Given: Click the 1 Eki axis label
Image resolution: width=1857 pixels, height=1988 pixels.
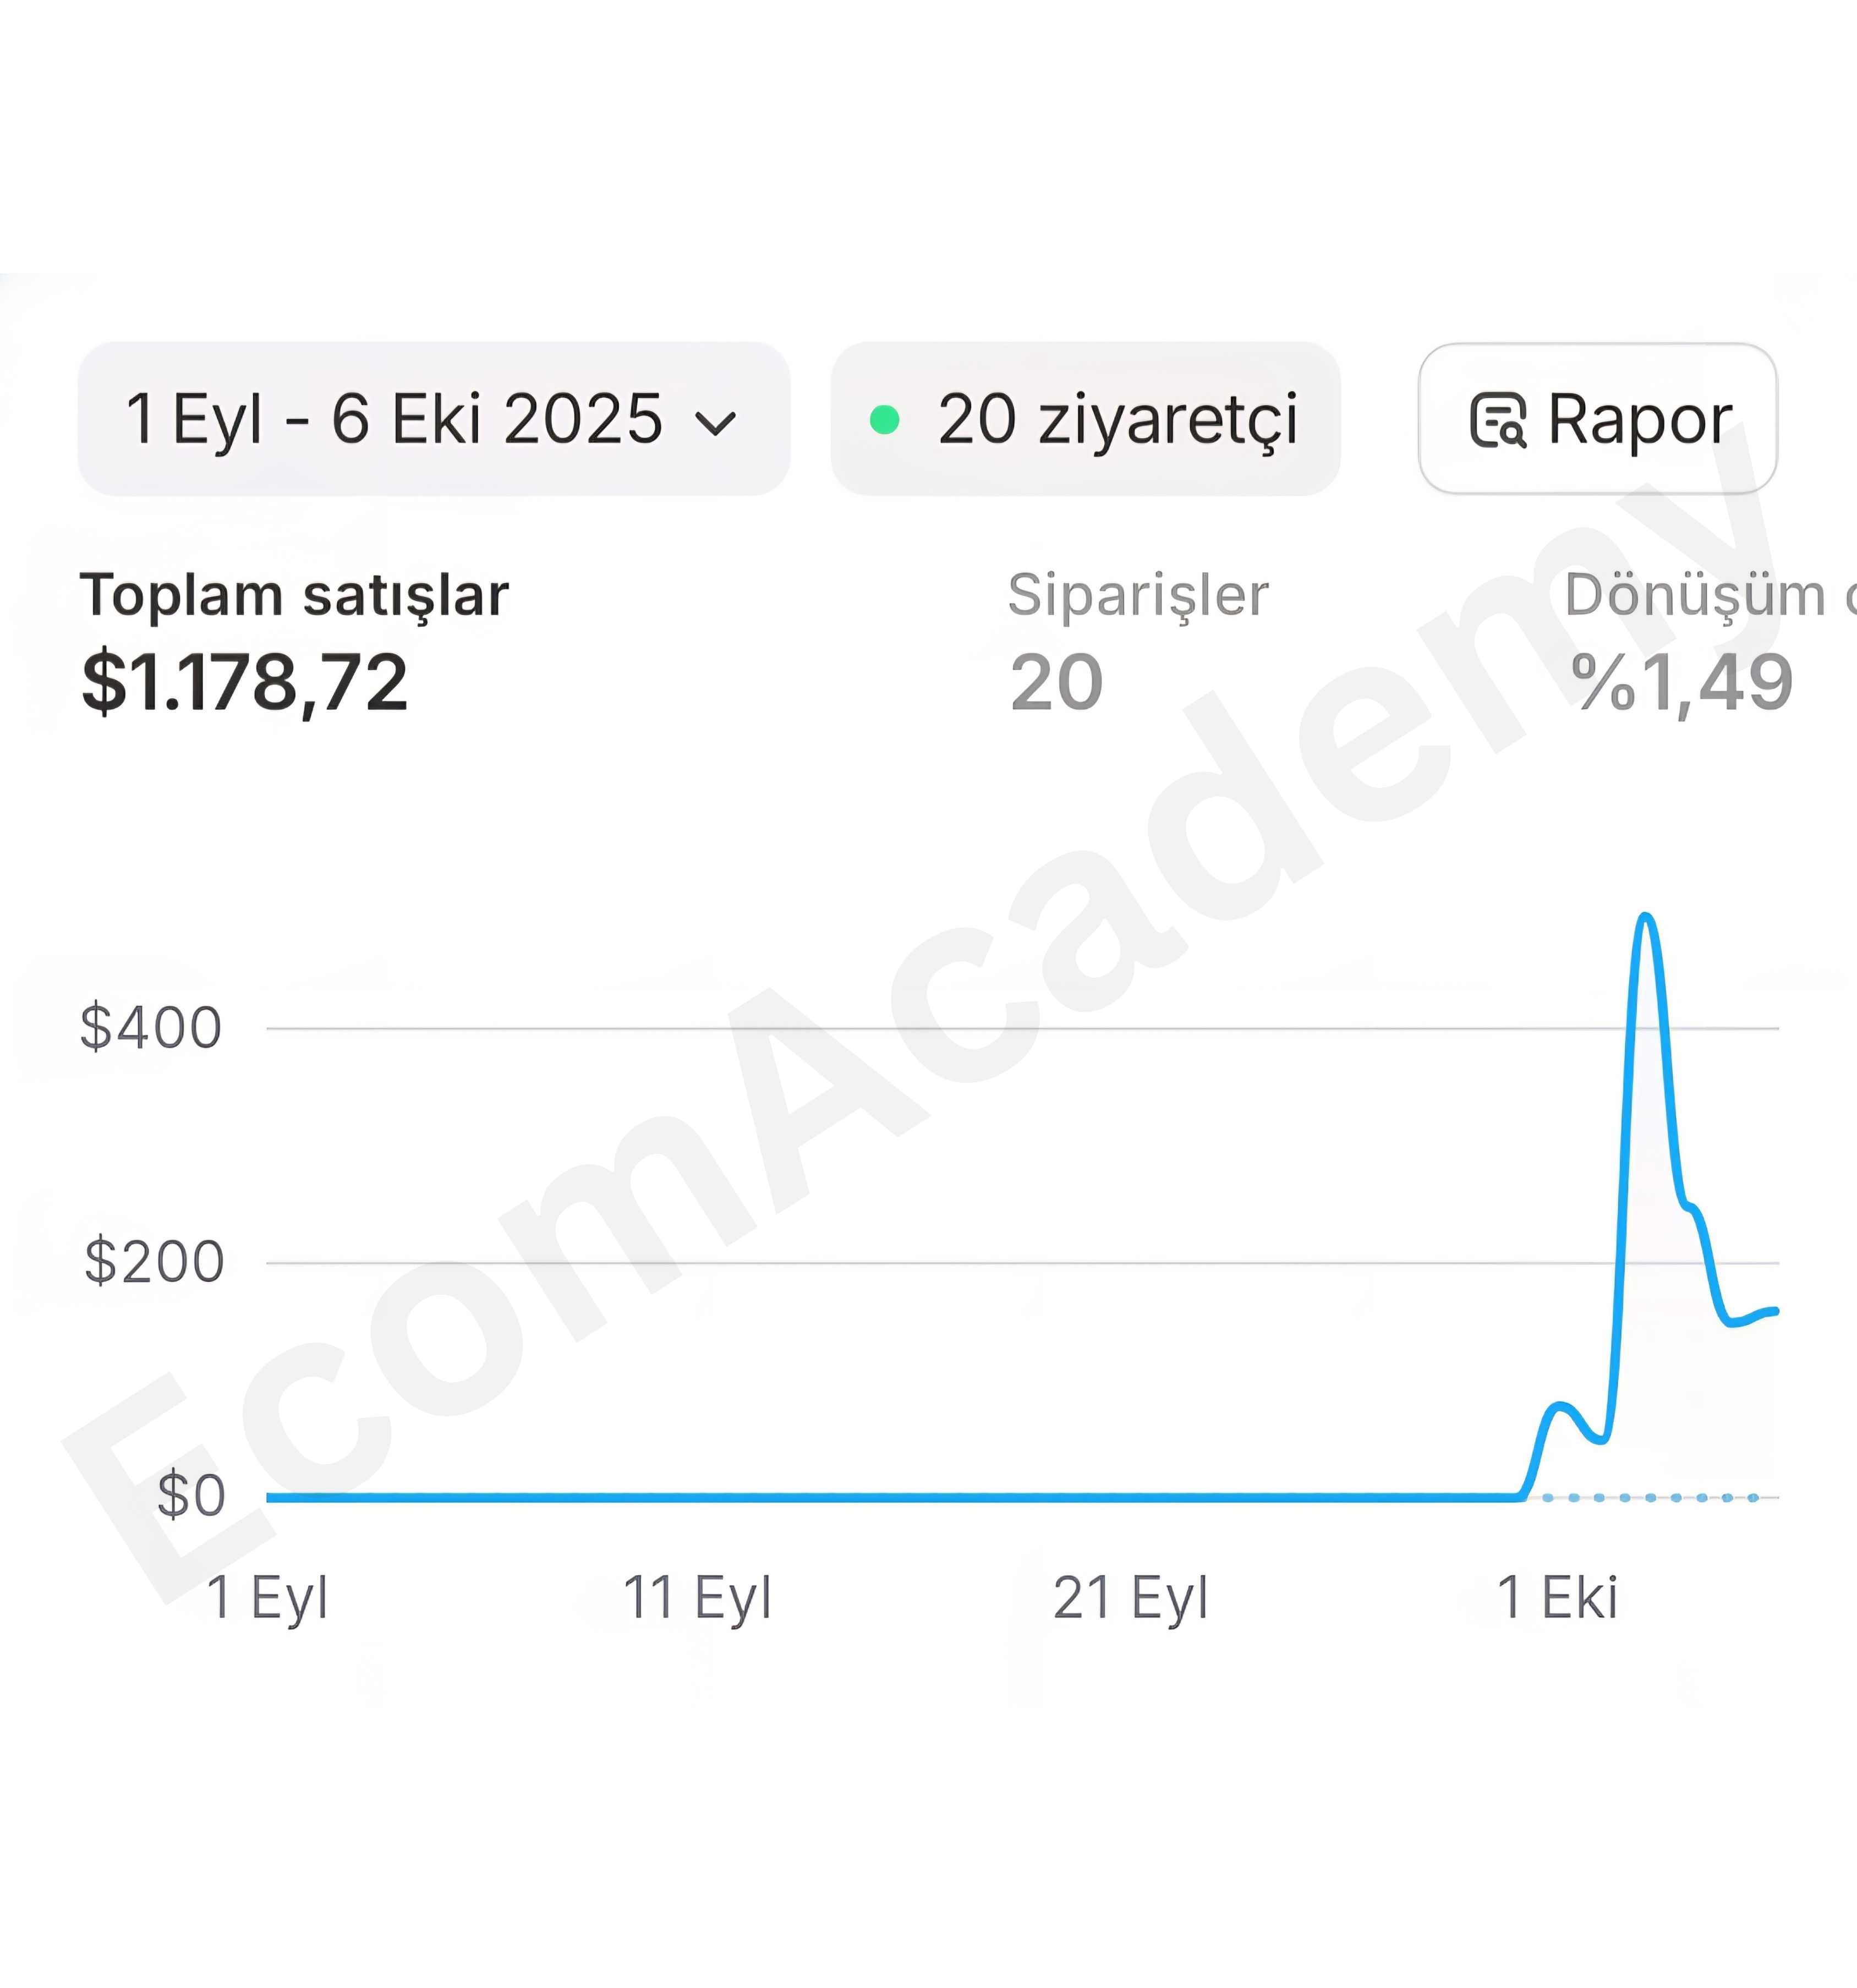Looking at the screenshot, I should point(1557,1597).
